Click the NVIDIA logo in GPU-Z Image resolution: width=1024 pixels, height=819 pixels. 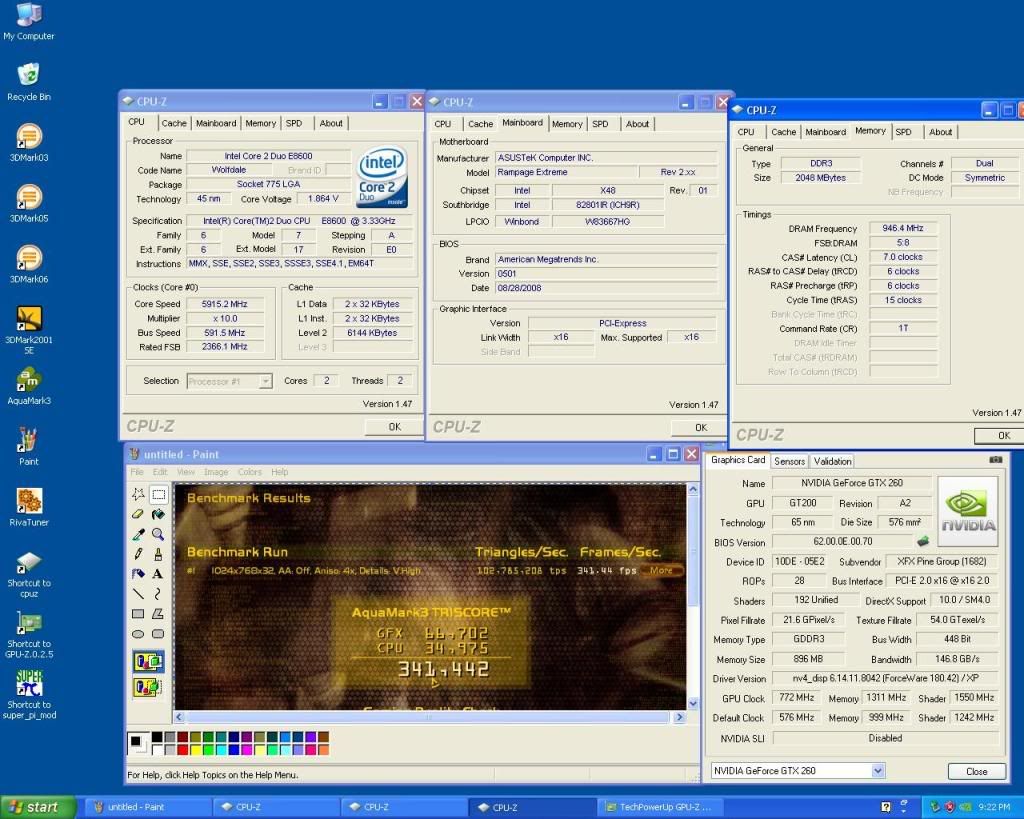[968, 511]
